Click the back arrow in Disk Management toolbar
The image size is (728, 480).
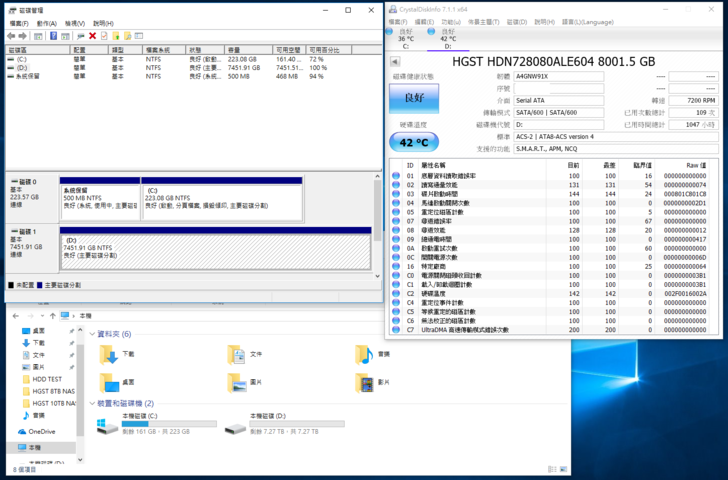[10, 35]
